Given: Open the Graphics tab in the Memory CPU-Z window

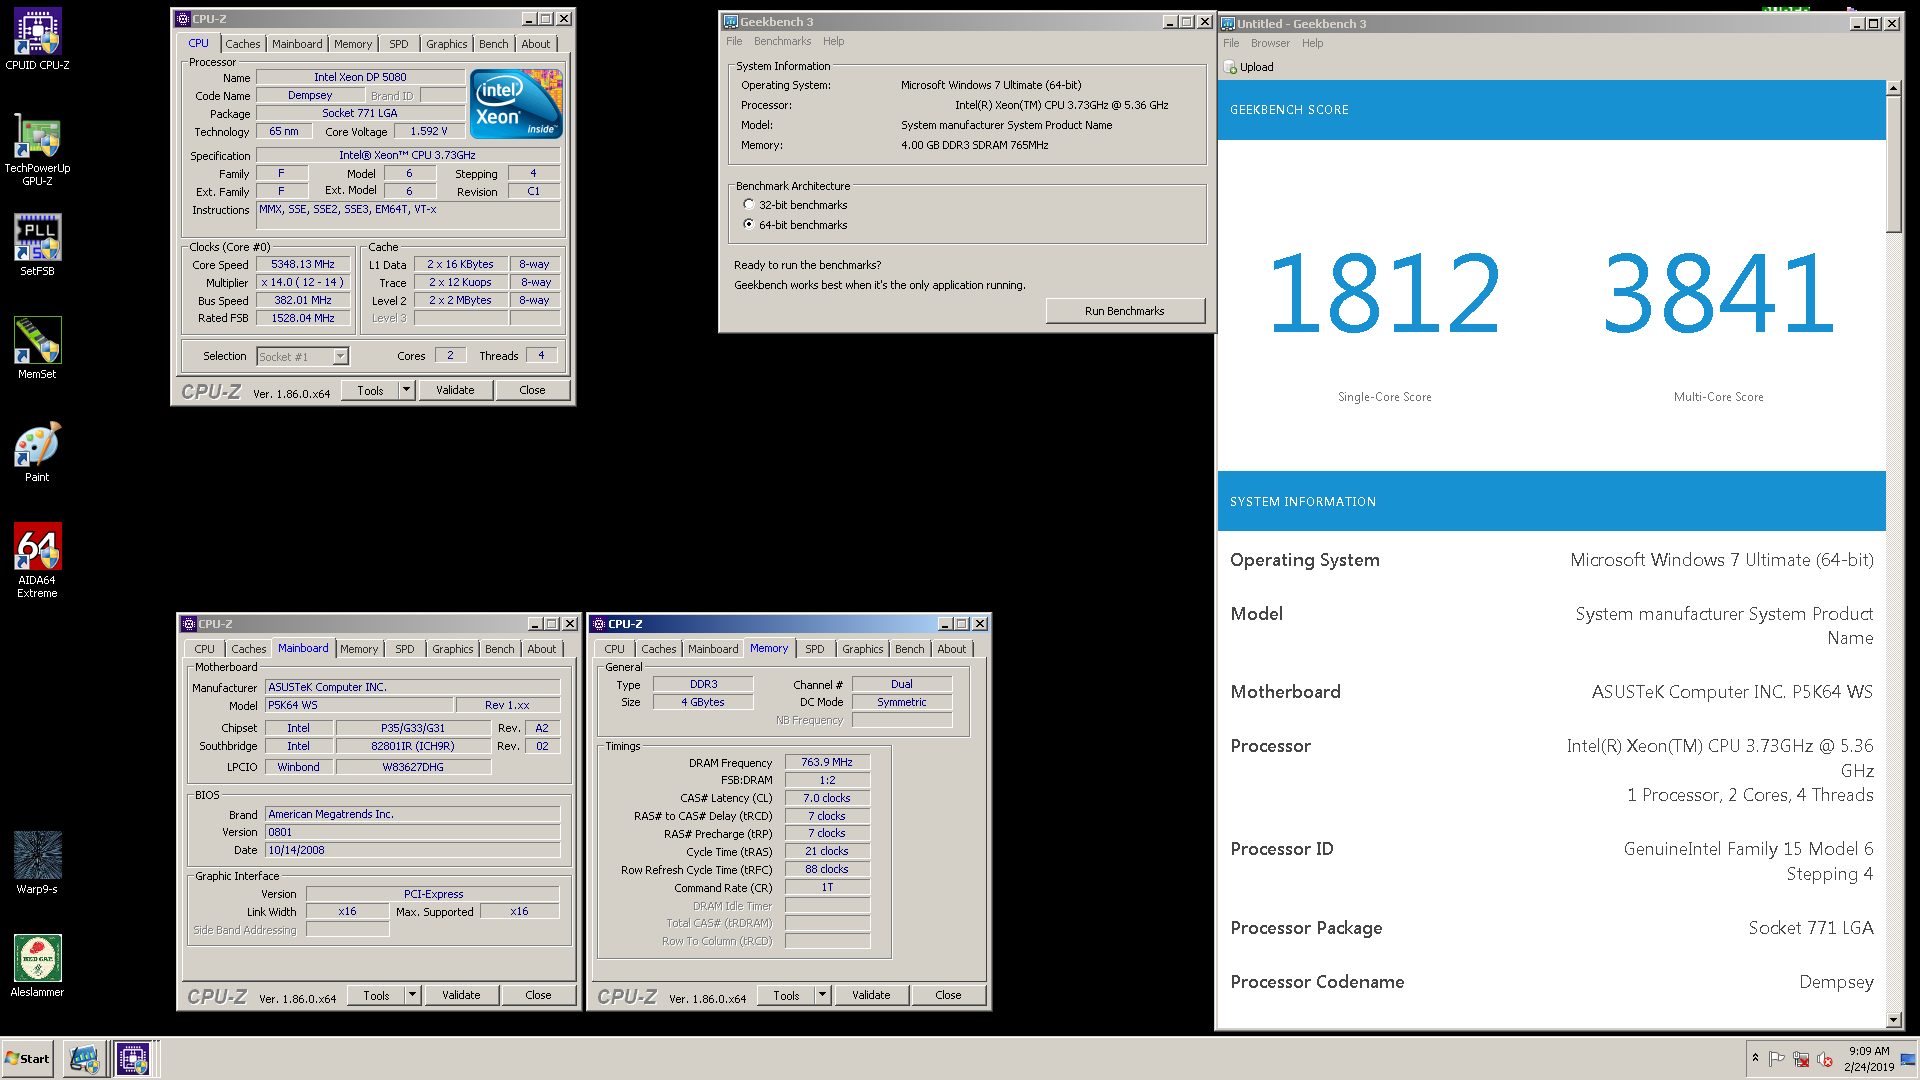Looking at the screenshot, I should tap(863, 649).
